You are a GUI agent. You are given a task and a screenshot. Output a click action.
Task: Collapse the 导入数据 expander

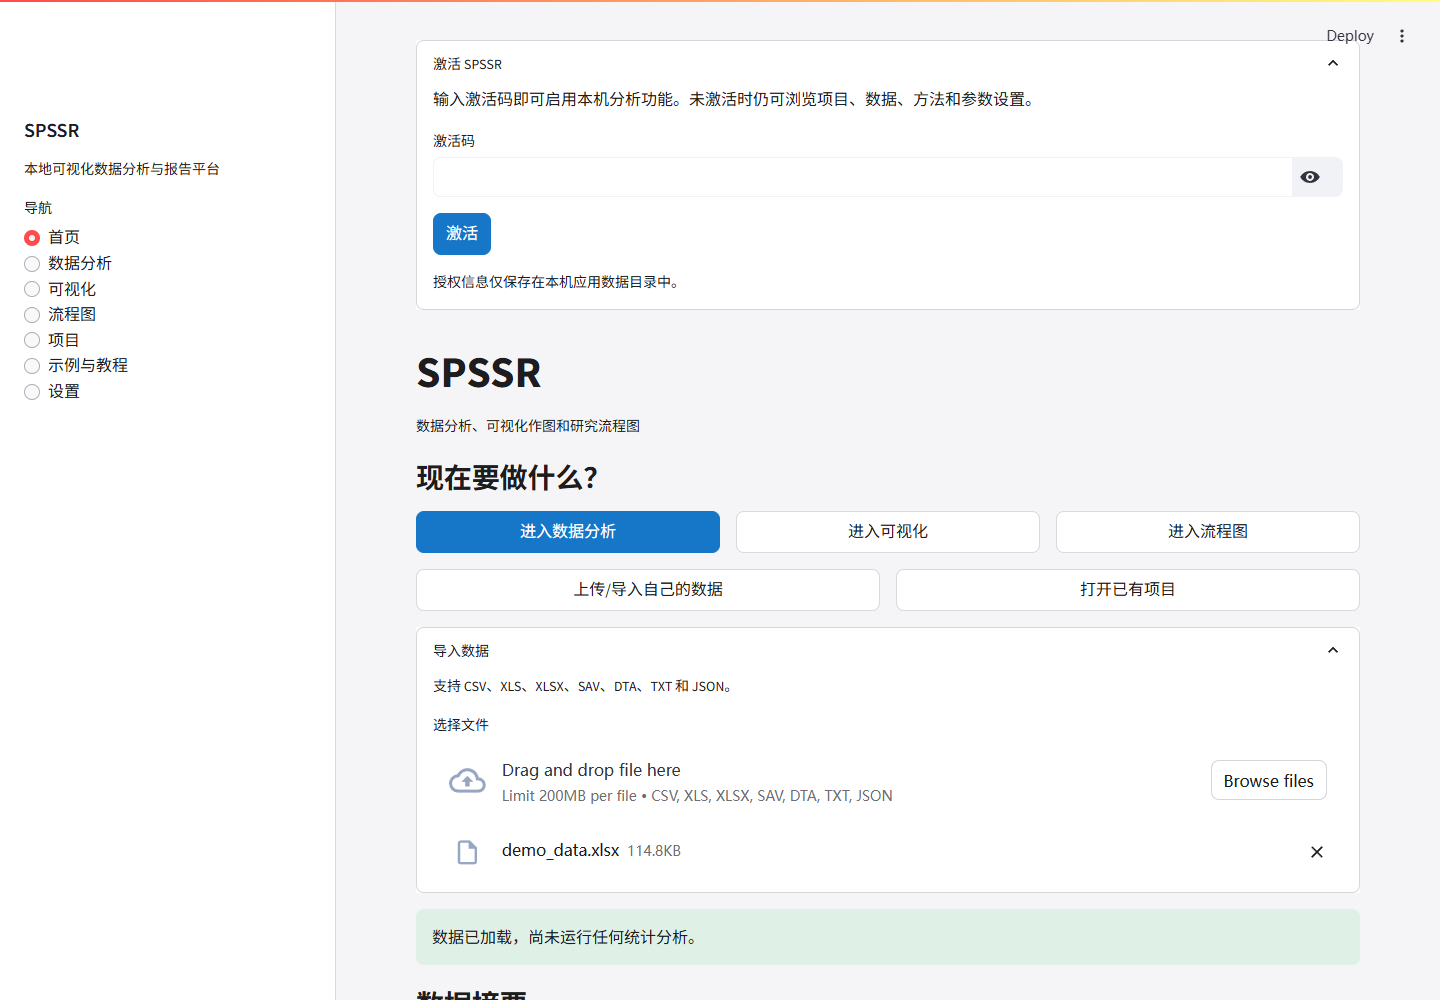point(1333,651)
